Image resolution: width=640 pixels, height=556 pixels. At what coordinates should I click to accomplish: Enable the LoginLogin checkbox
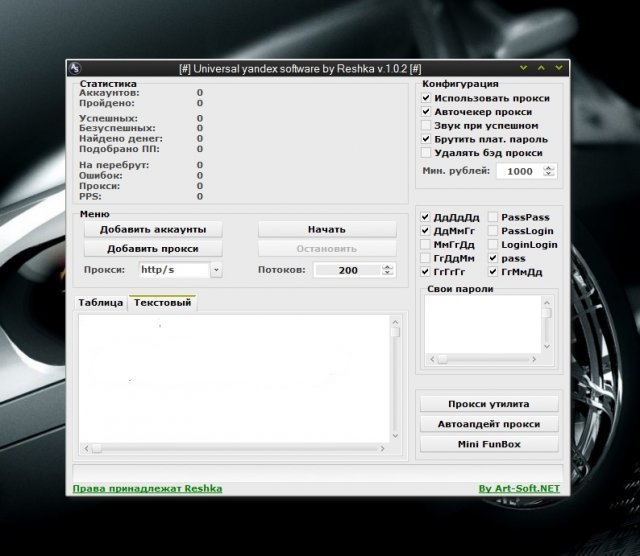[493, 245]
